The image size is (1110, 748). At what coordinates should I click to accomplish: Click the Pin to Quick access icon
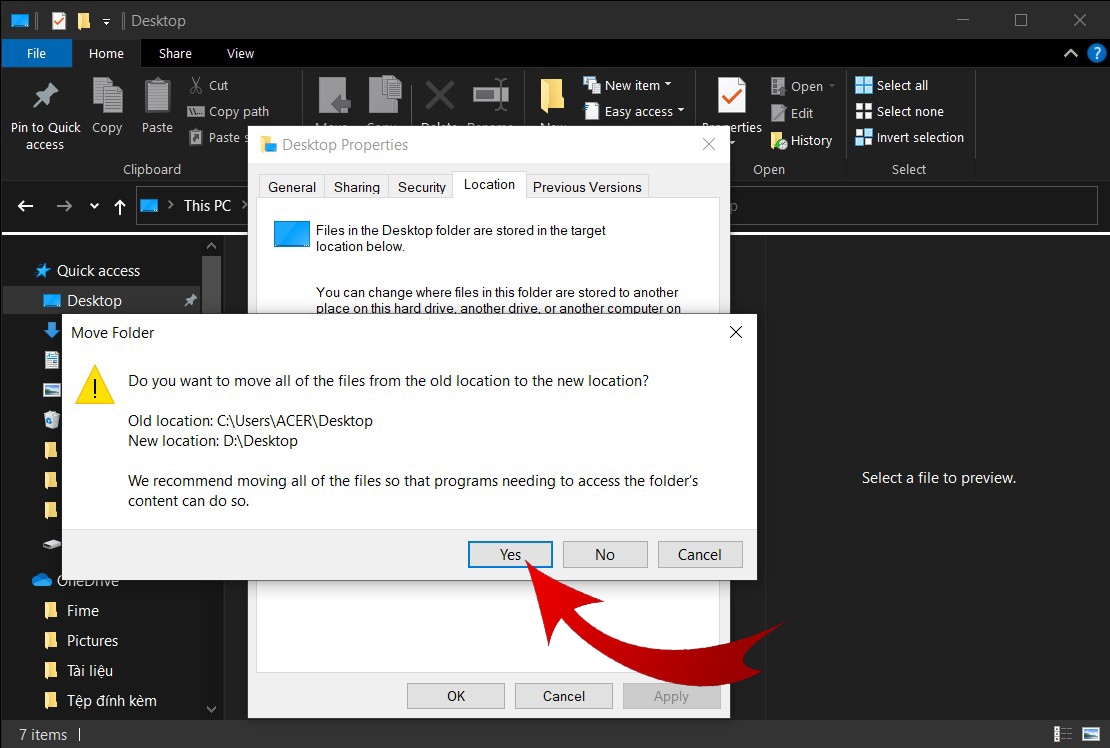pos(45,96)
